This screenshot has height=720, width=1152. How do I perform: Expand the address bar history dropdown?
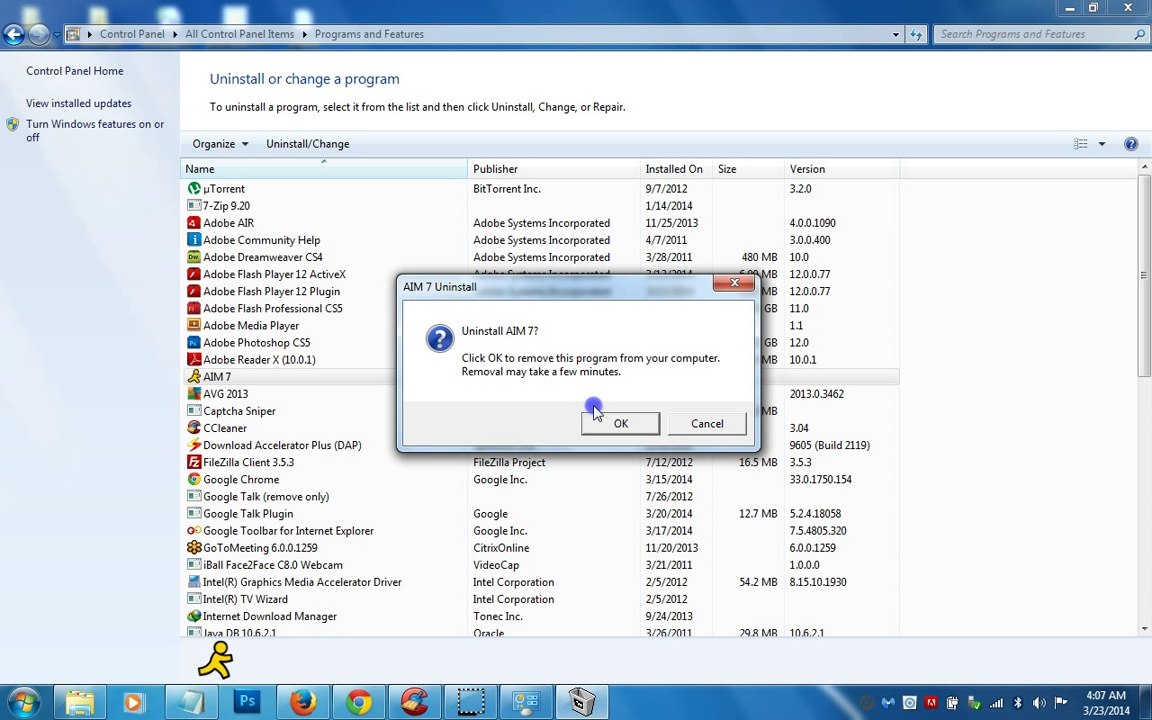tap(895, 34)
